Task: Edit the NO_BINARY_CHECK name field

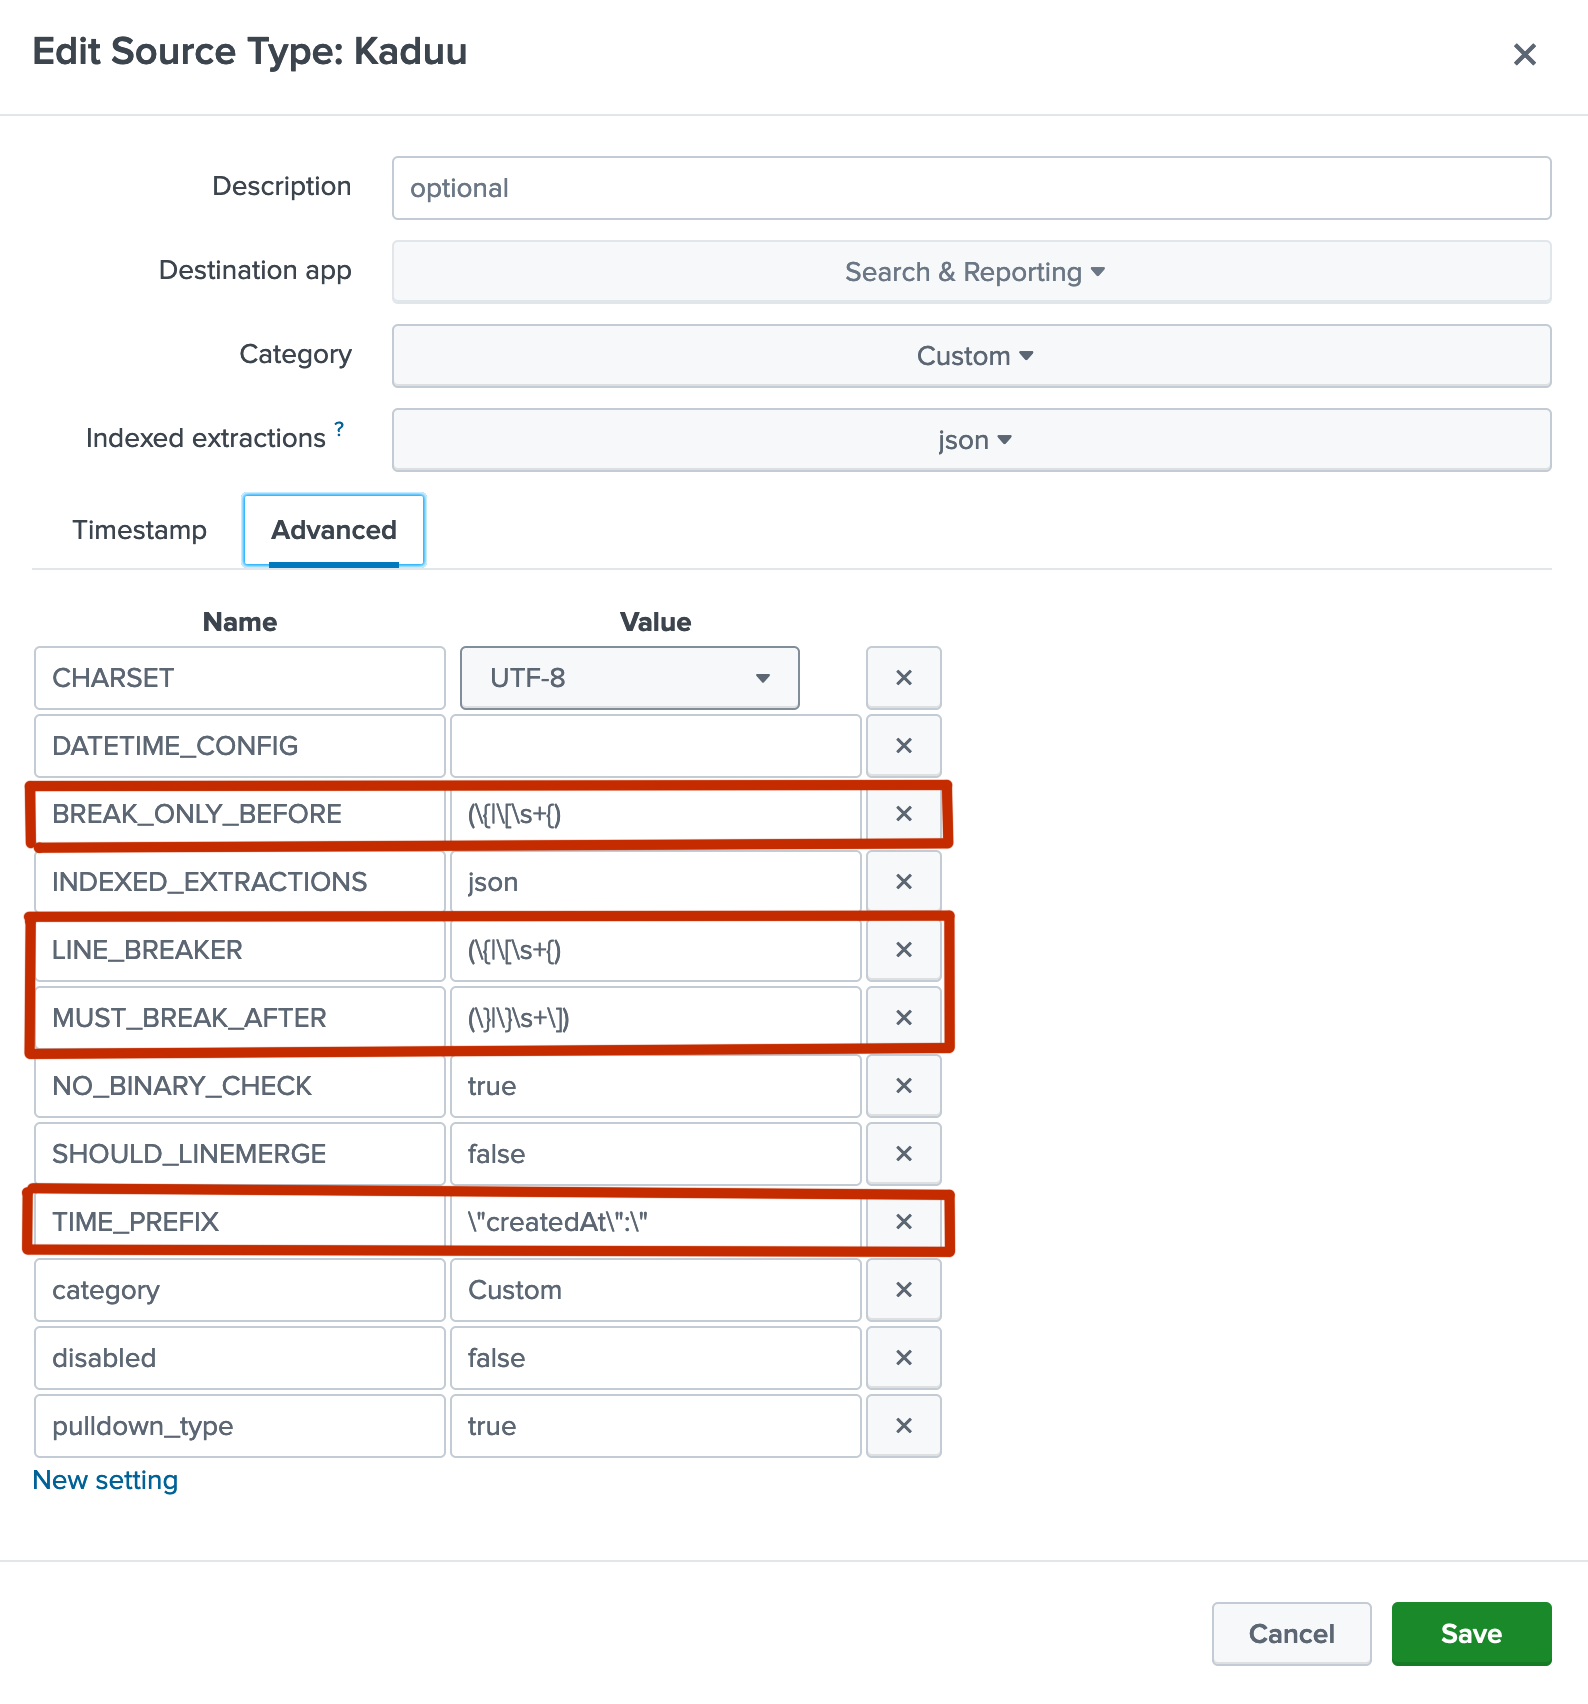Action: pos(240,1086)
